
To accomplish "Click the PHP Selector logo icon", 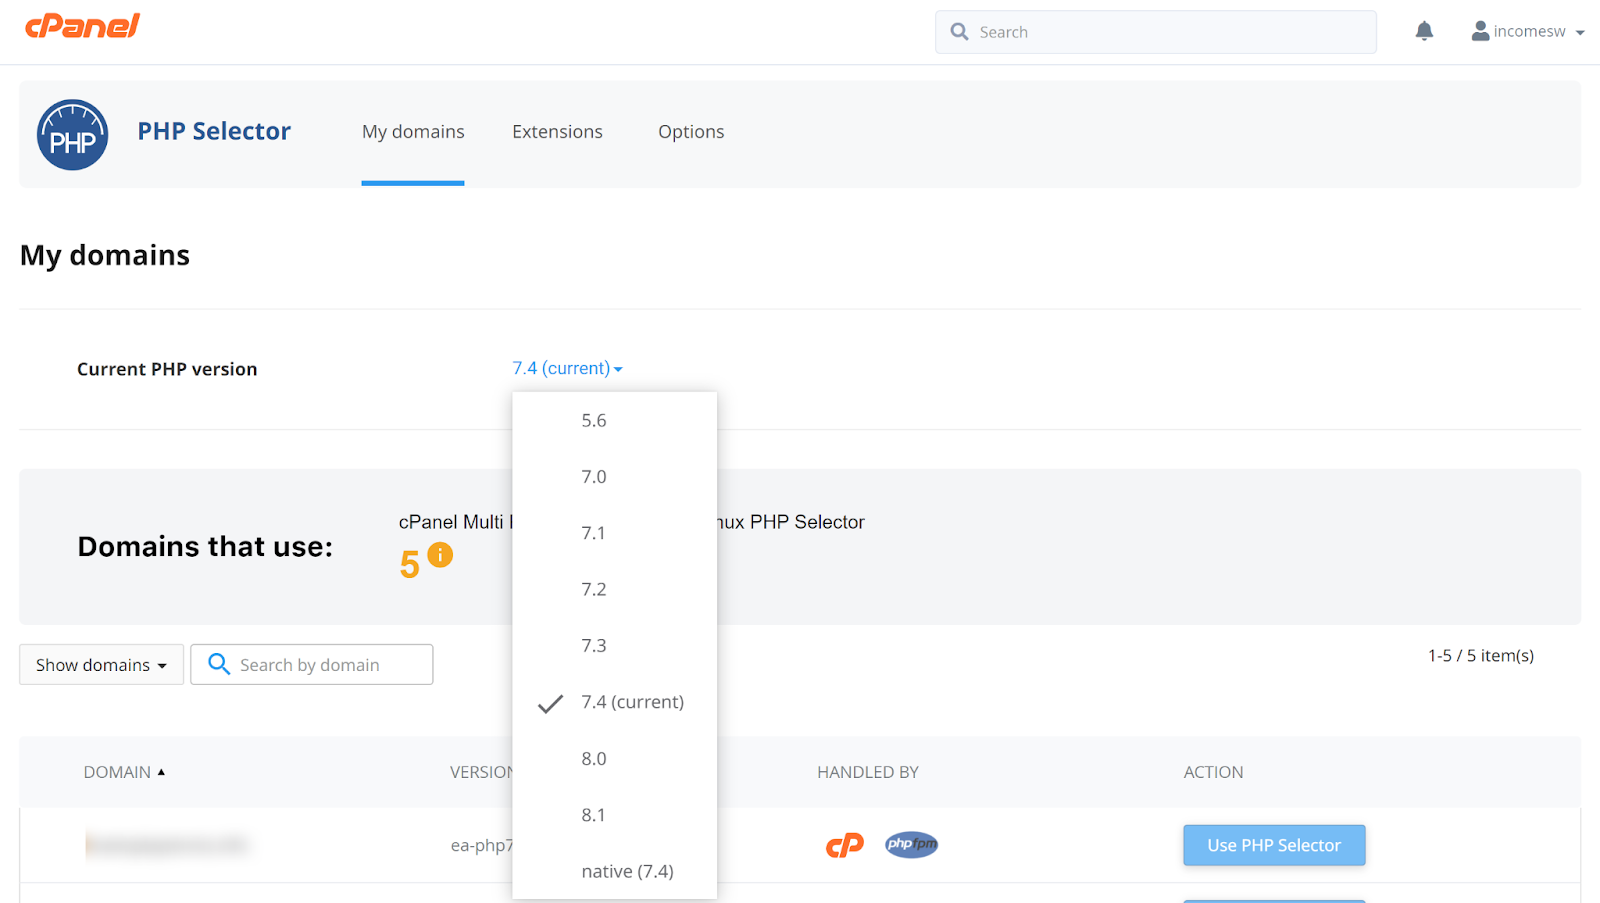I will coord(73,135).
